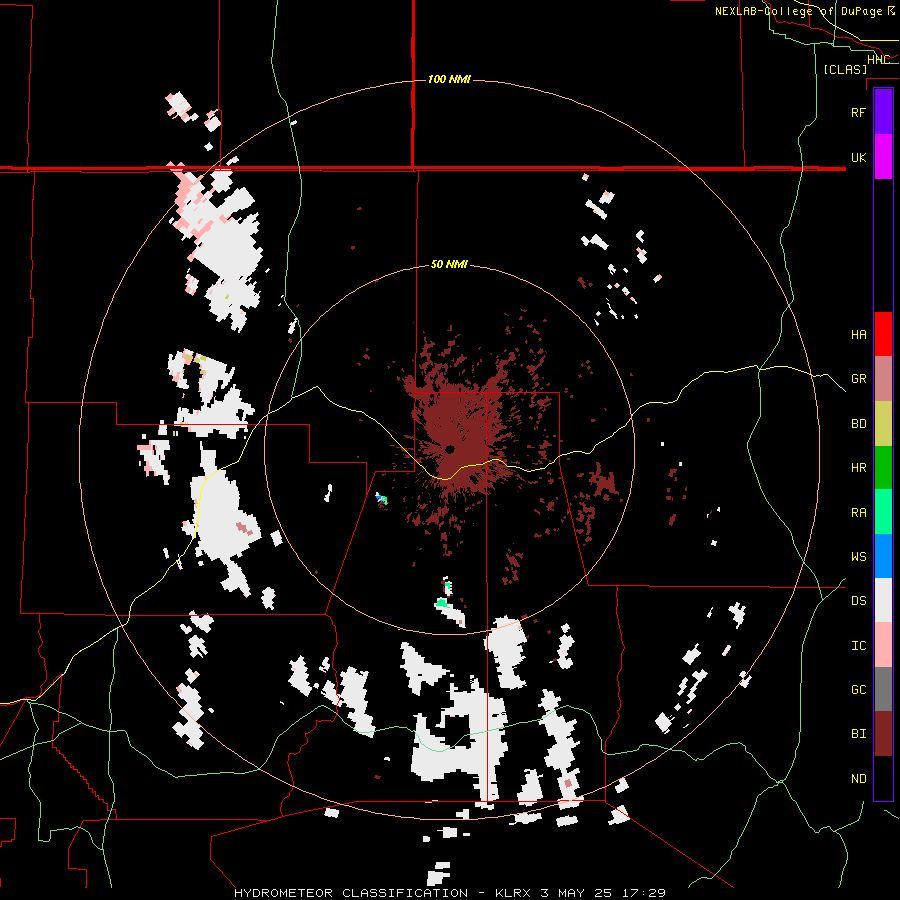Click the brown BI legend color swatch
This screenshot has width=900, height=900.
pyautogui.click(x=883, y=734)
